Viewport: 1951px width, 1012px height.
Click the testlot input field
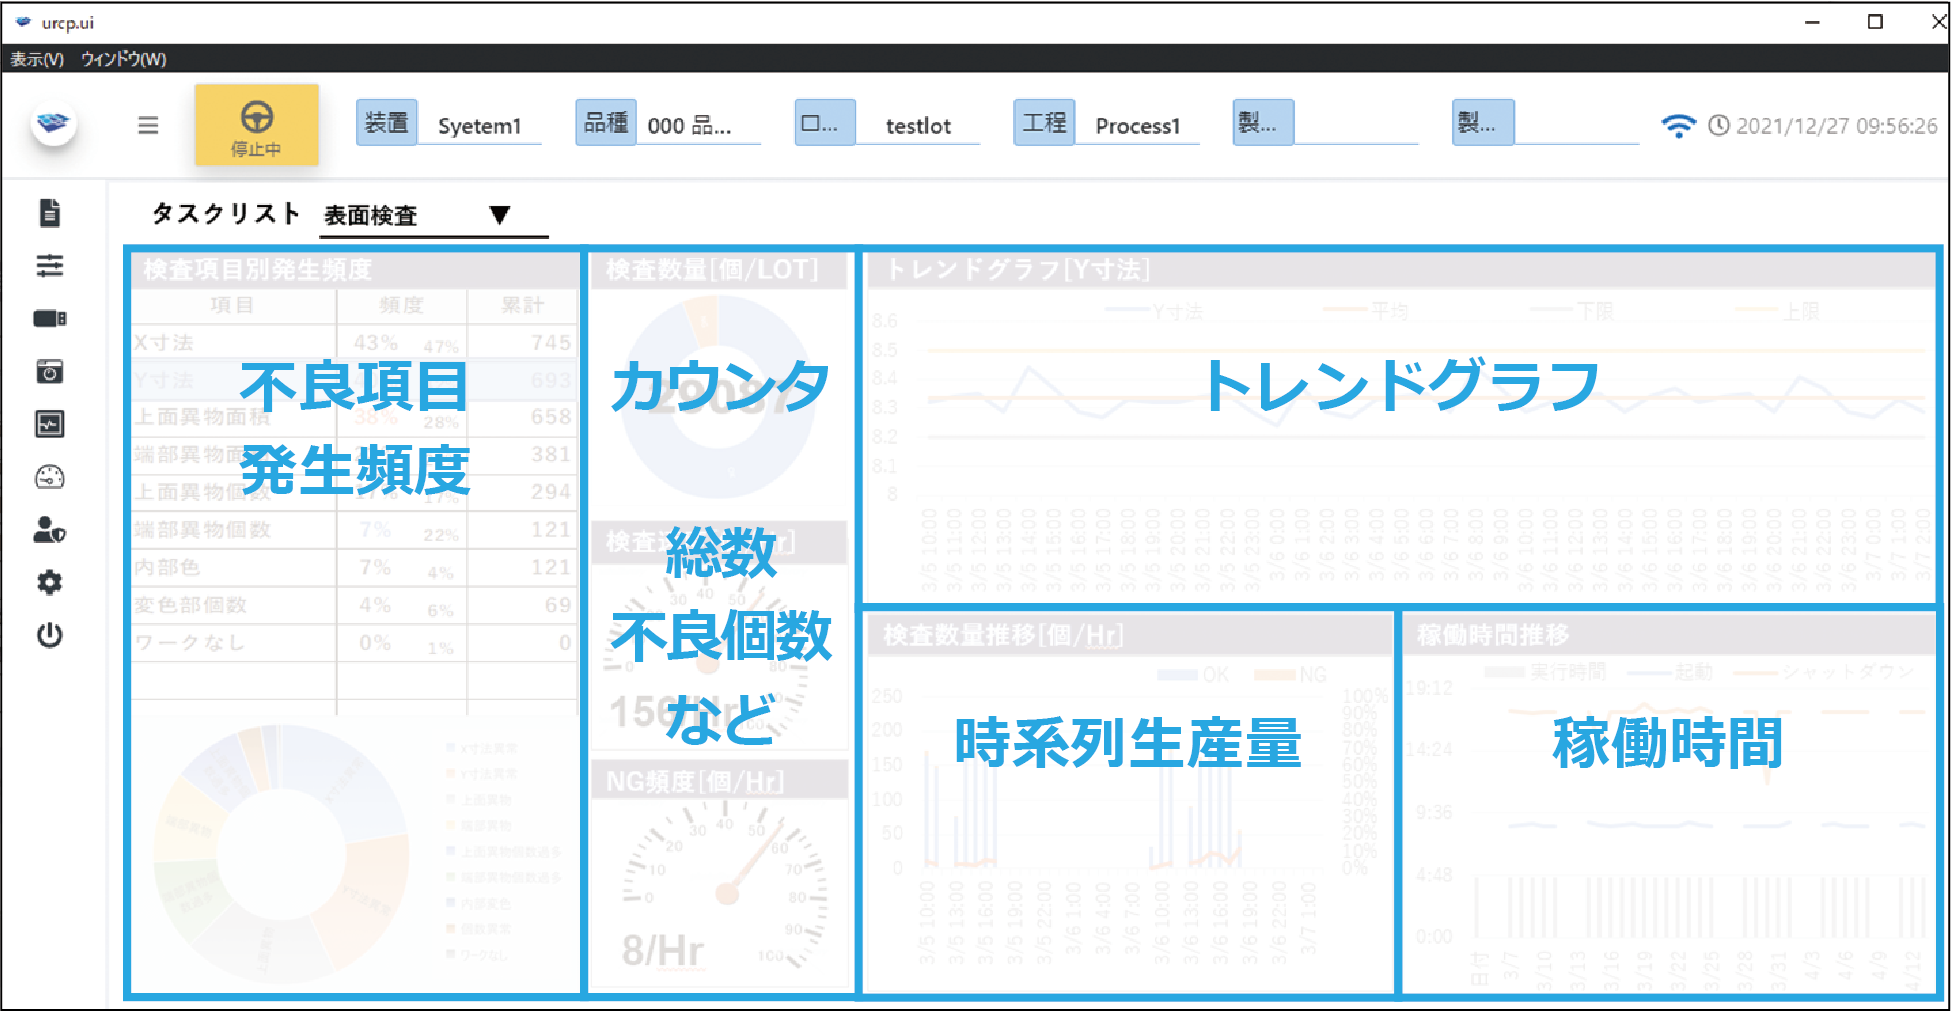(917, 125)
